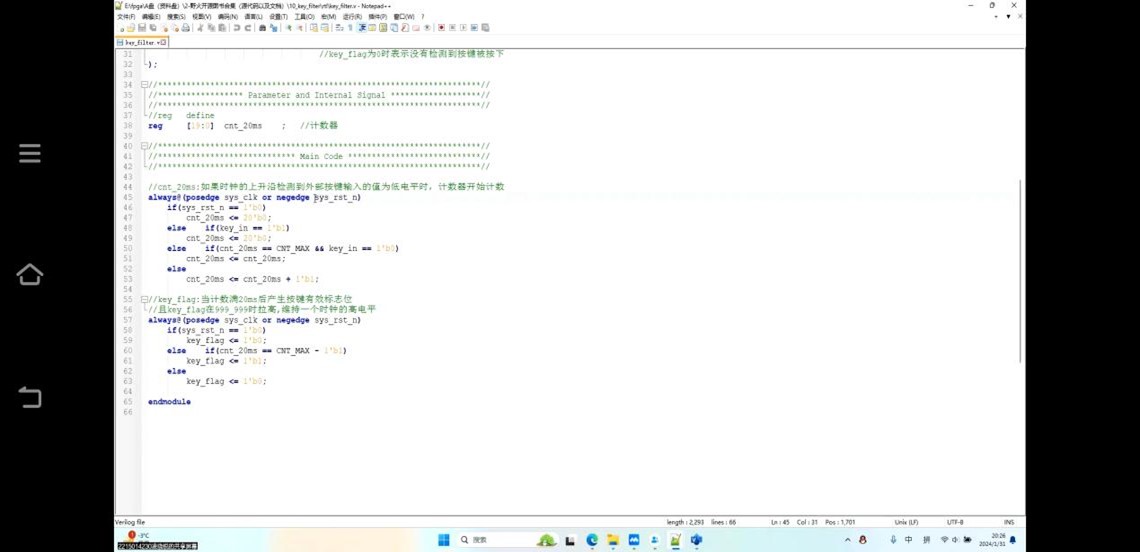Toggle the INS insert mode indicator

(x=1008, y=522)
